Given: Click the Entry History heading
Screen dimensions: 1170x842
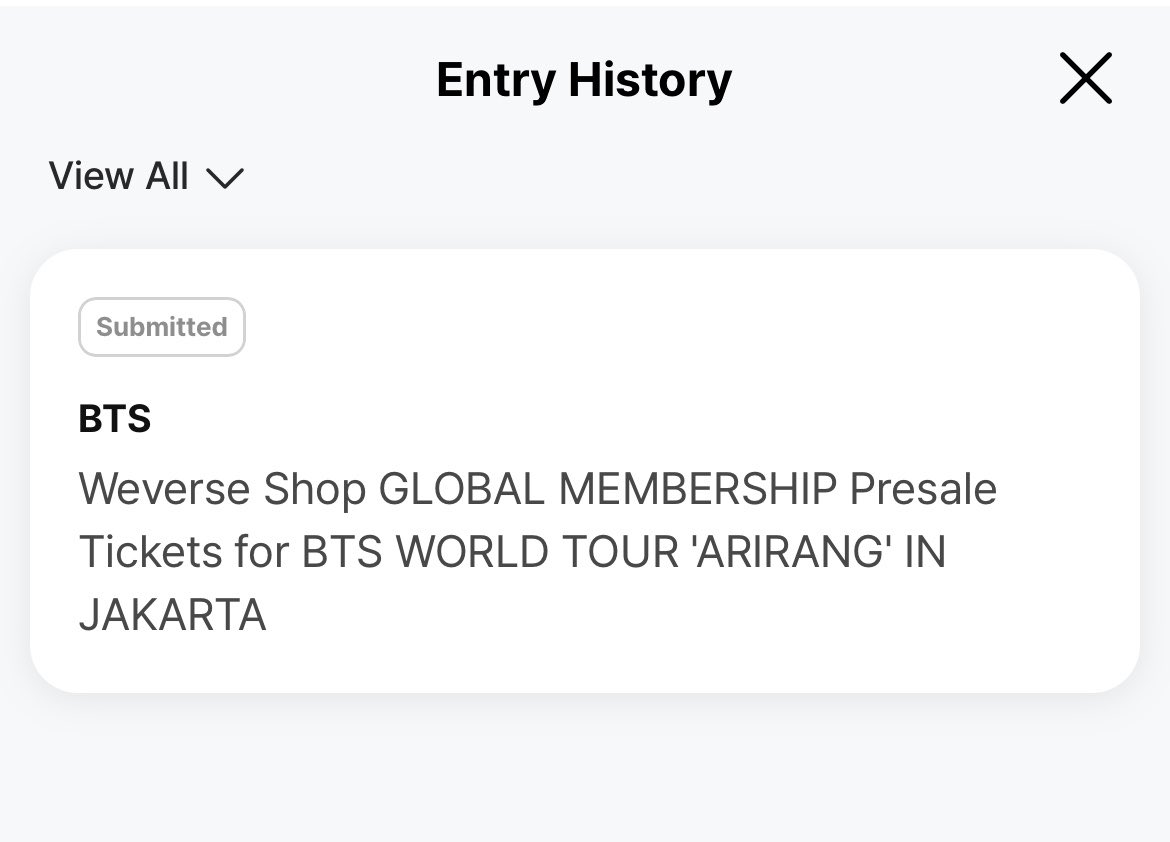Looking at the screenshot, I should [584, 80].
